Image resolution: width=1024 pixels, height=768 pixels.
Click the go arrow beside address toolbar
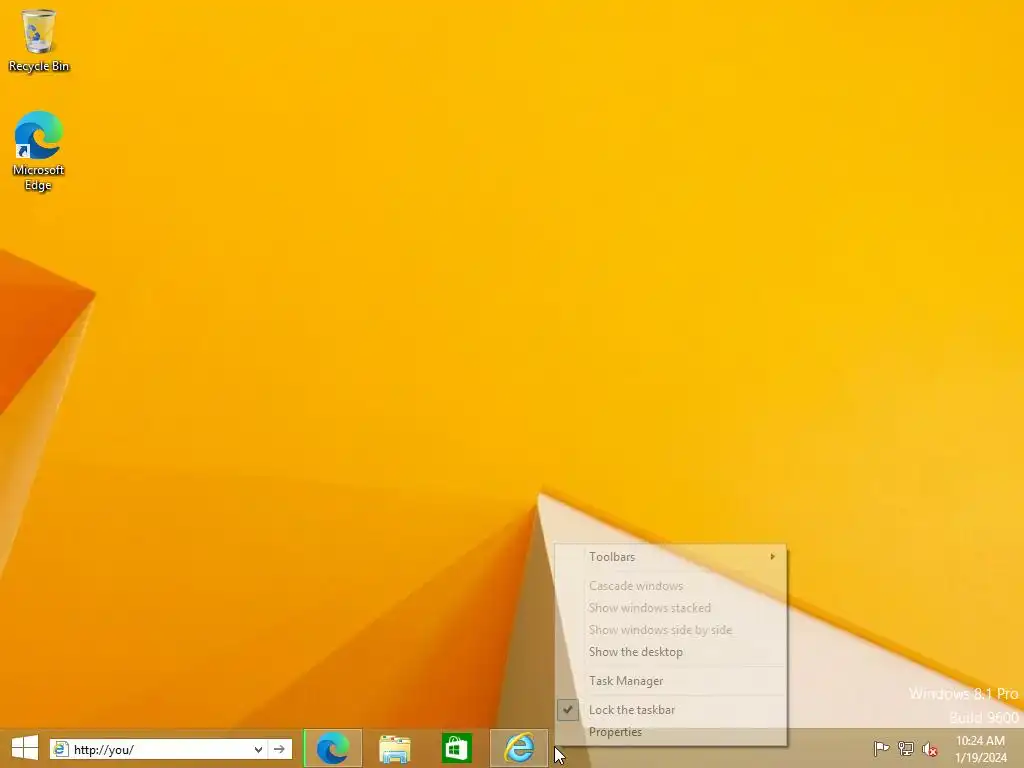point(280,749)
